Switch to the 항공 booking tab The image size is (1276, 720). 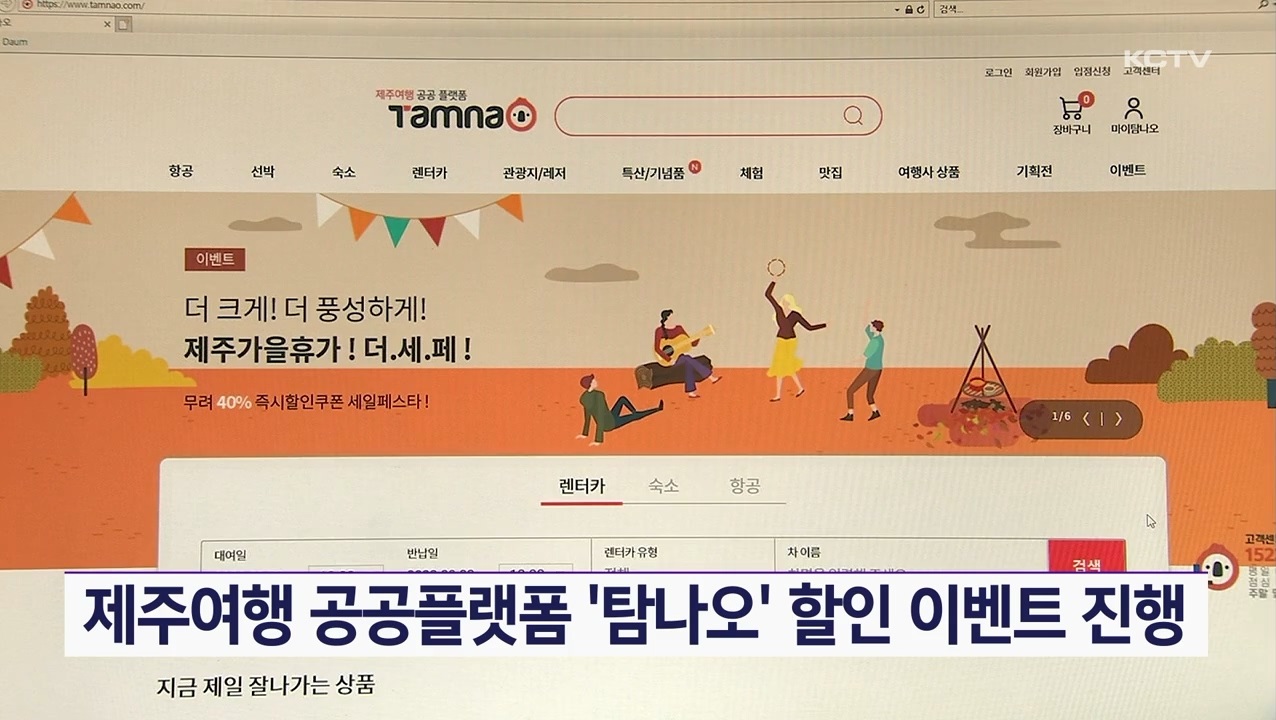point(744,486)
